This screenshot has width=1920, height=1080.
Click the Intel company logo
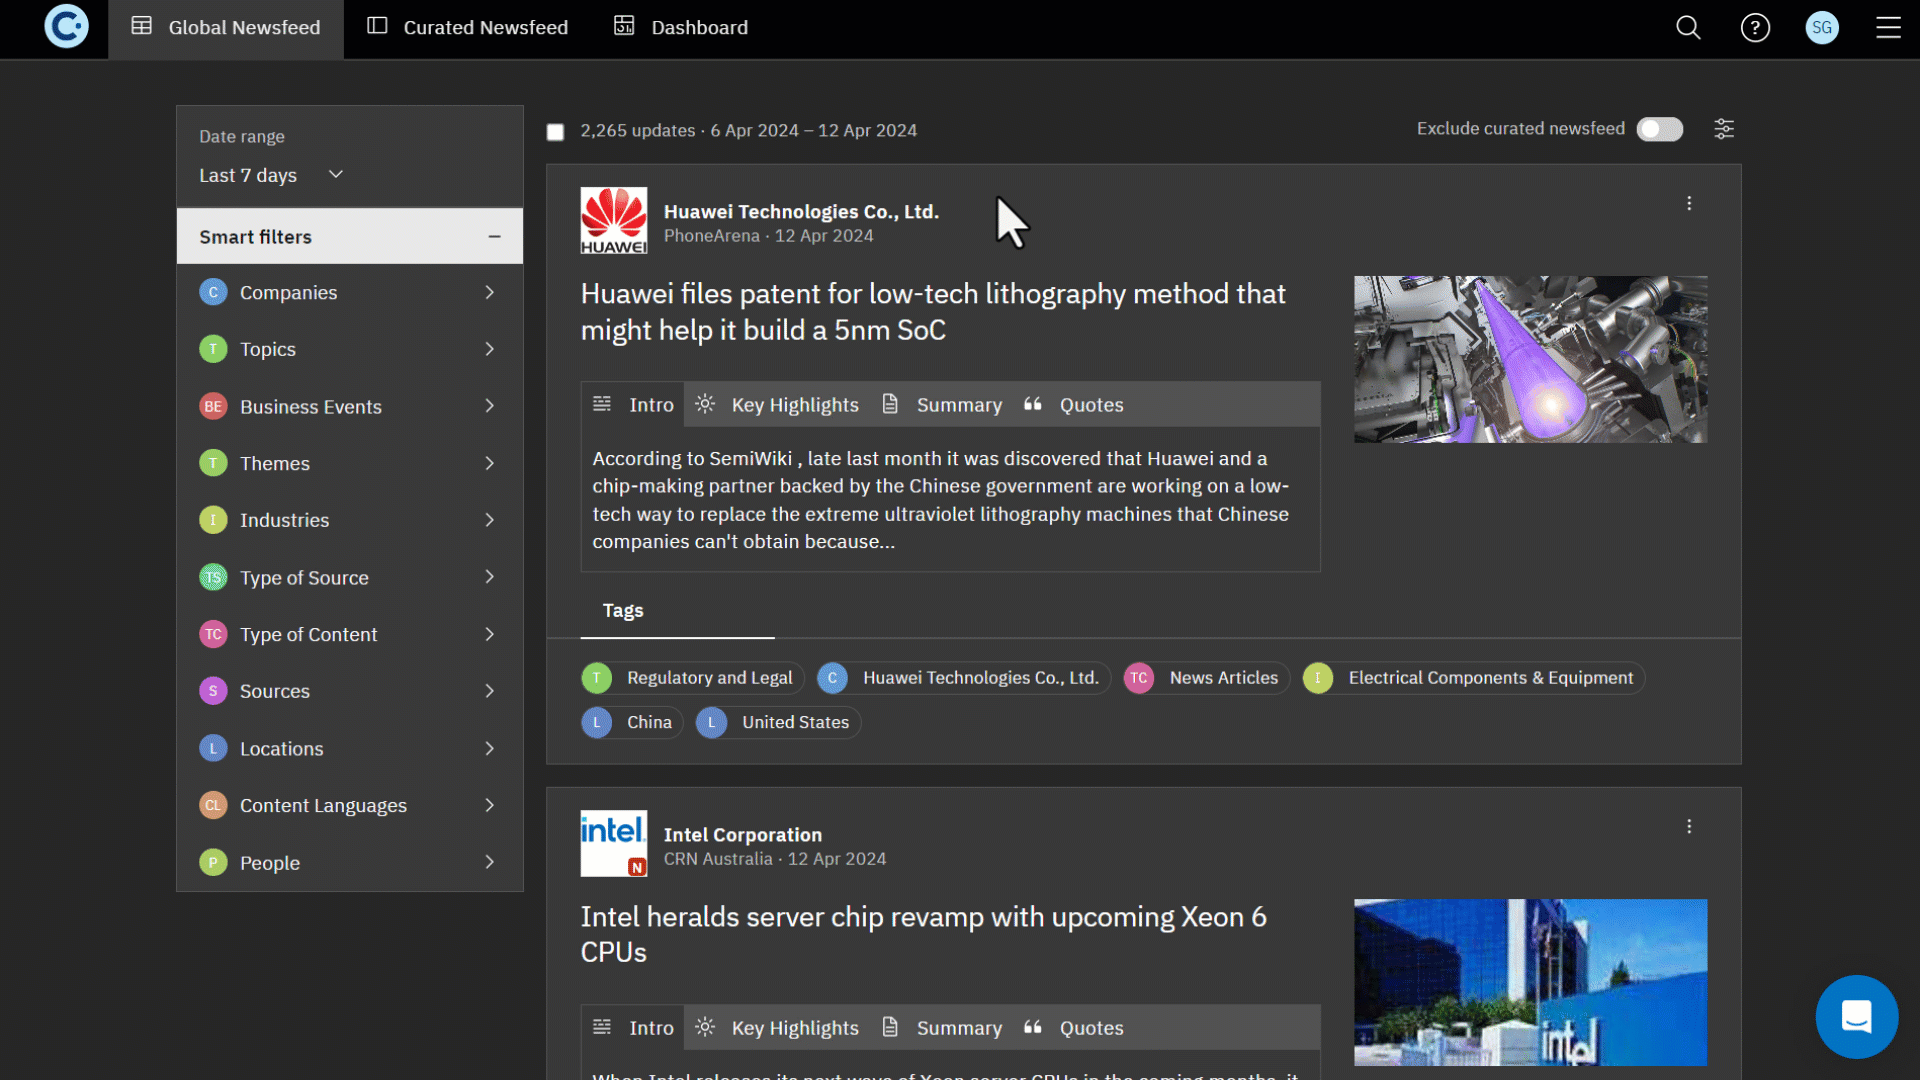[x=614, y=843]
